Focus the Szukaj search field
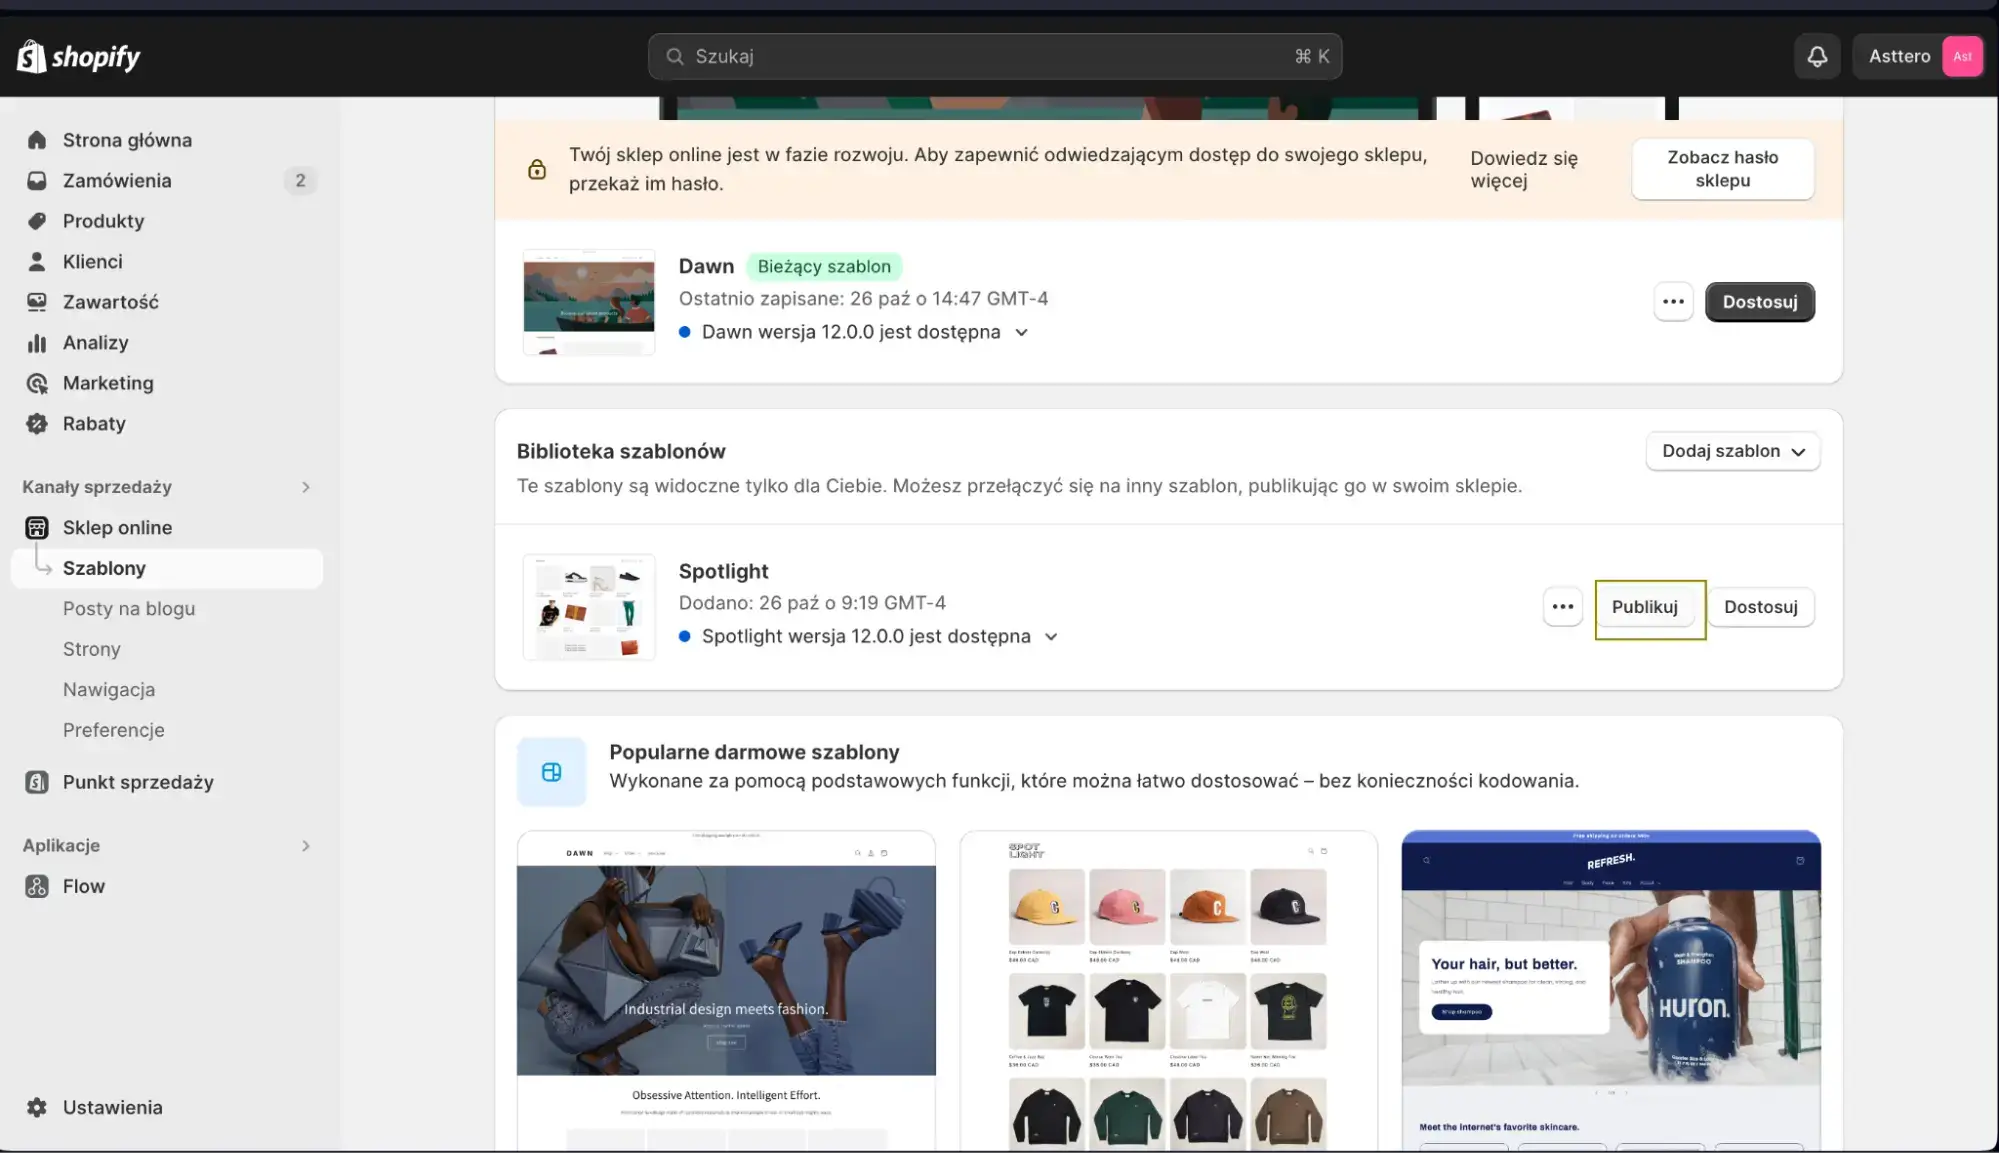Image resolution: width=1999 pixels, height=1153 pixels. coord(995,56)
